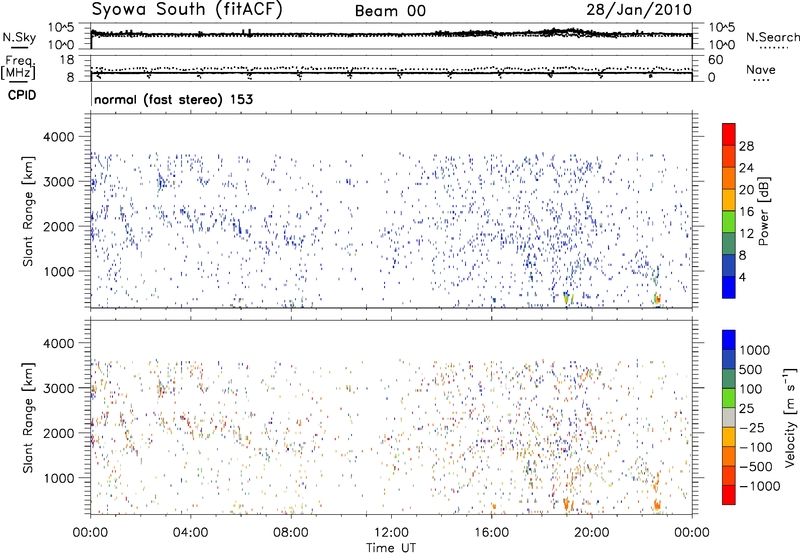This screenshot has width=800, height=554.
Task: Click the high-power echo near 22:40 in power panel
Action: tap(658, 299)
